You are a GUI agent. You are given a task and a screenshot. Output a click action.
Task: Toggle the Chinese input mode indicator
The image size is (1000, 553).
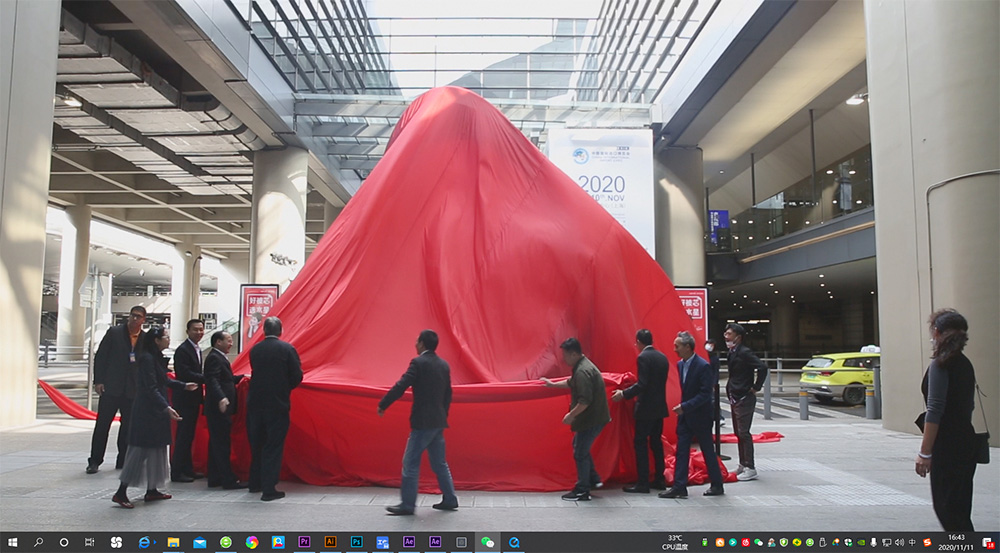(x=913, y=542)
